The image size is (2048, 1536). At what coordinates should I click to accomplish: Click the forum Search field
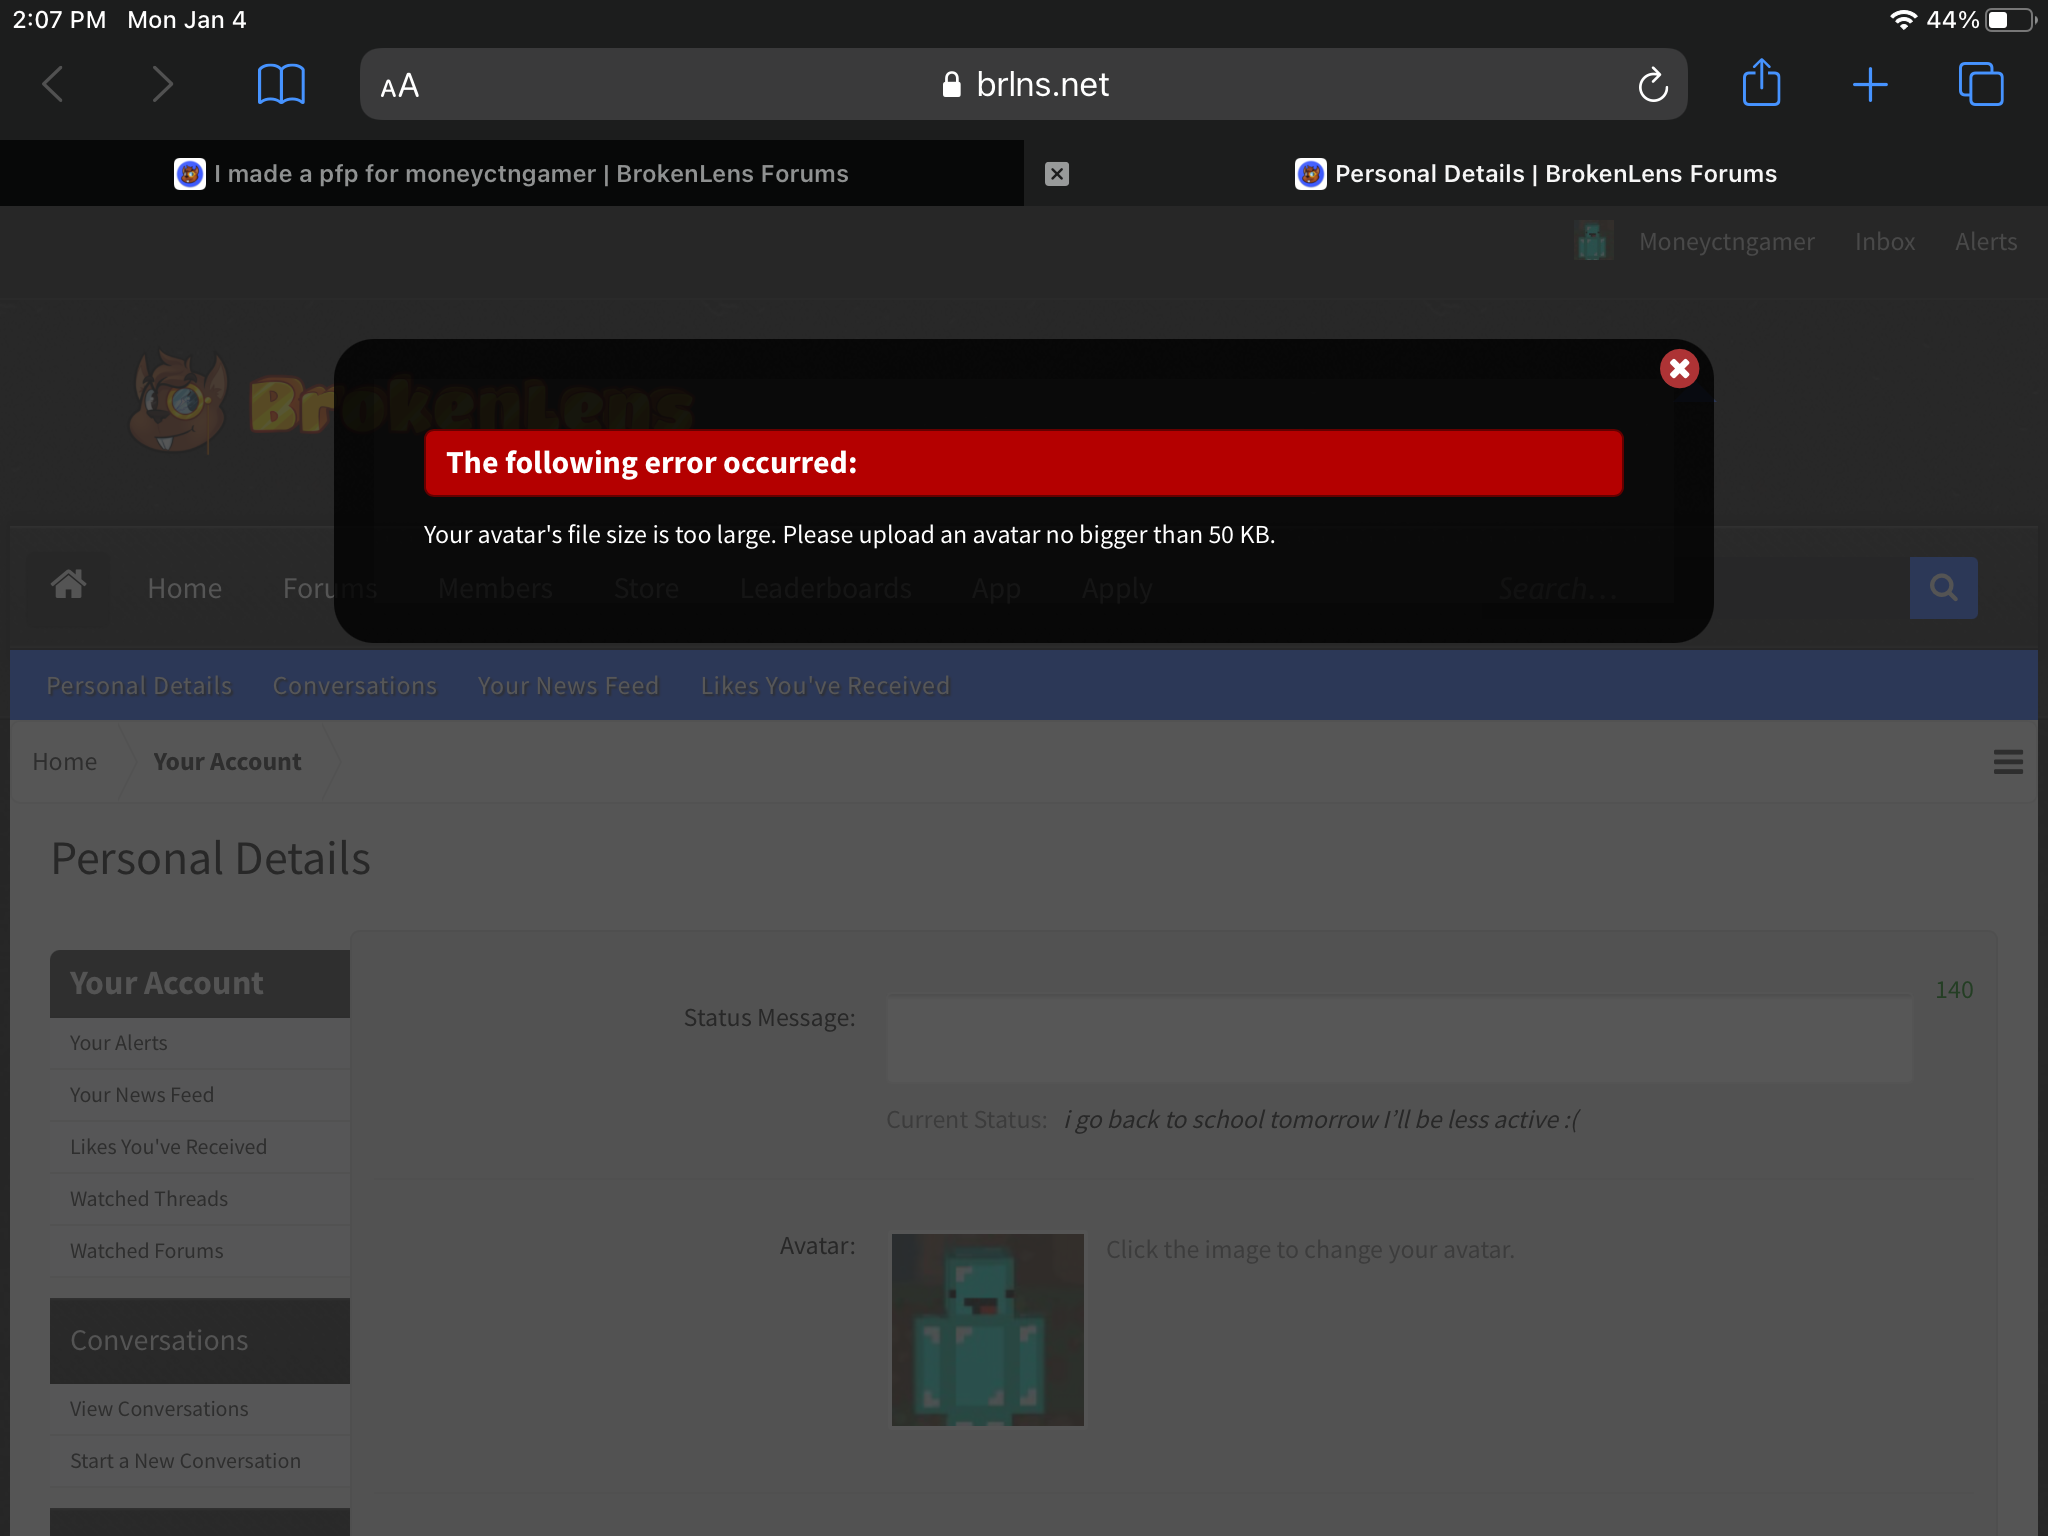coord(1695,588)
